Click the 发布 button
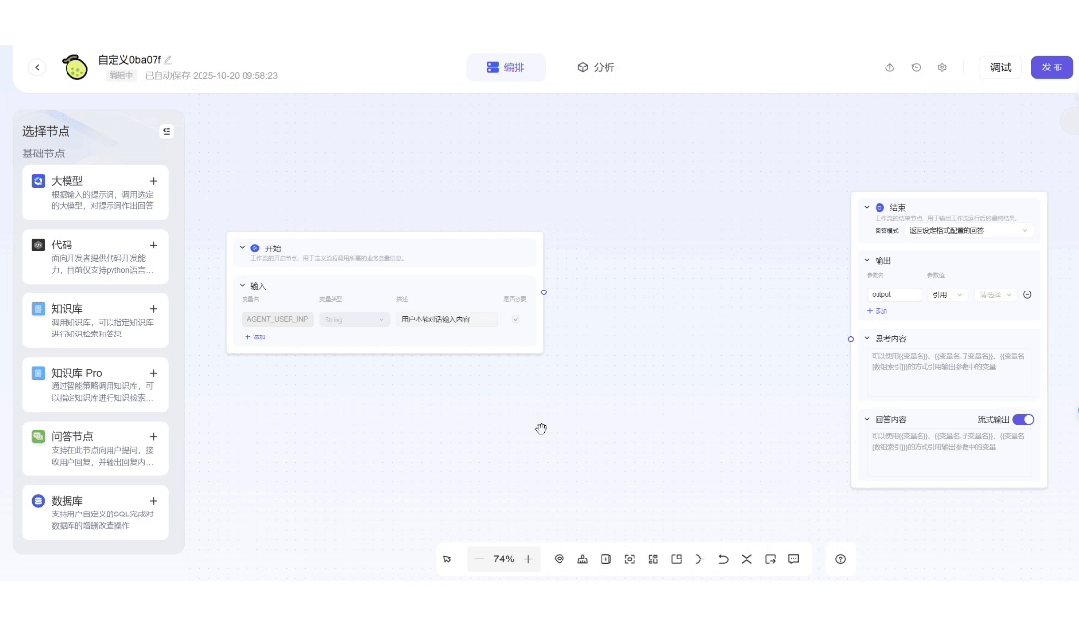The width and height of the screenshot is (1079, 626). pos(1051,67)
